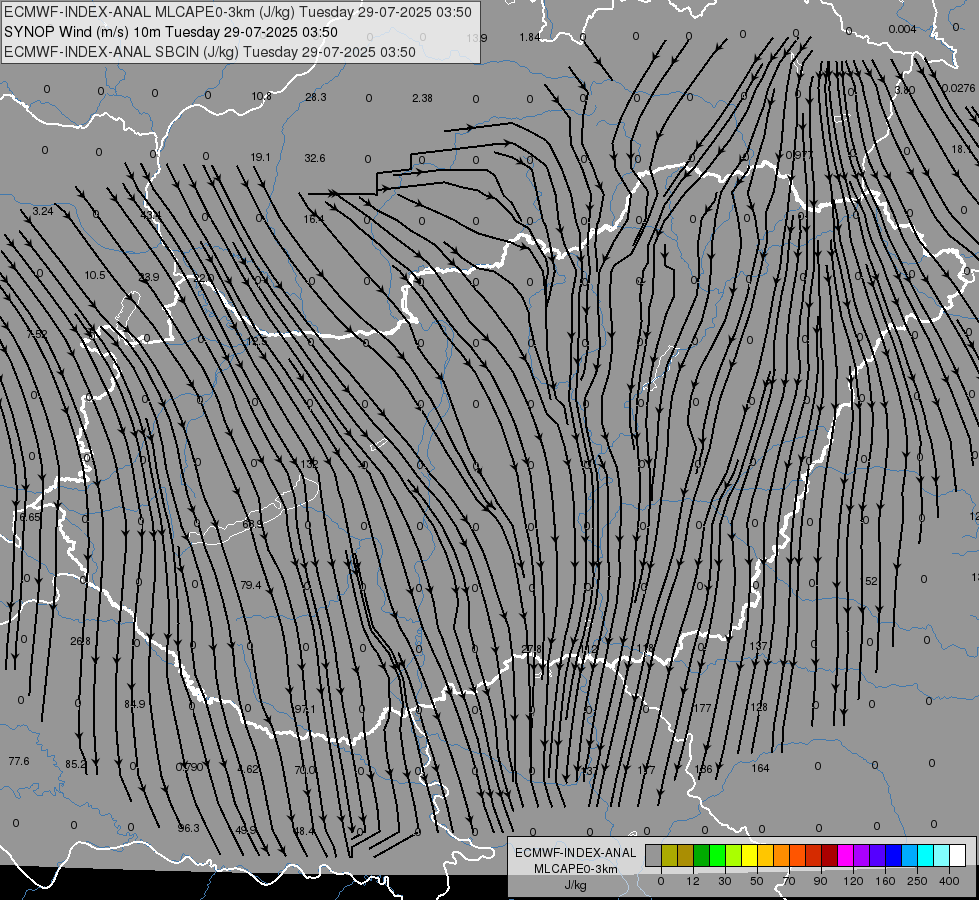
Task: Click the legend tick label '250'
Action: point(917,881)
